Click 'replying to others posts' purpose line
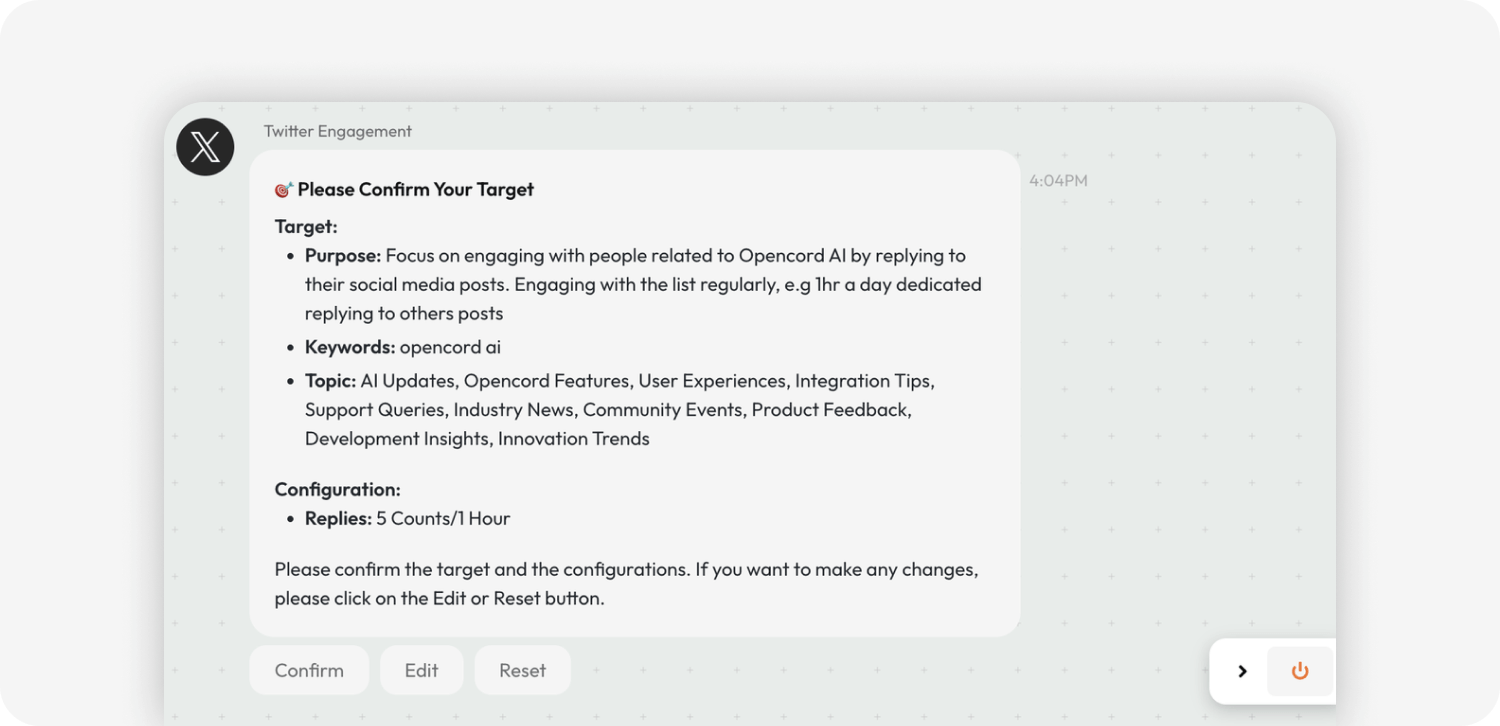 pos(404,314)
